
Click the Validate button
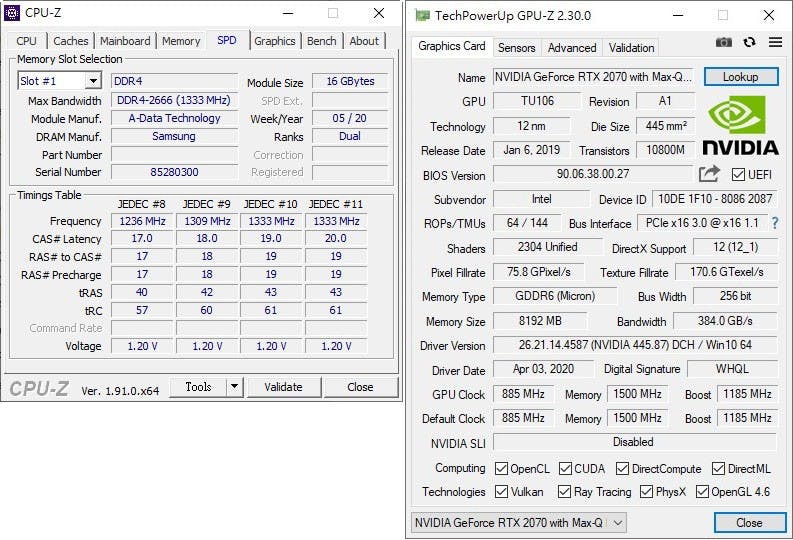click(283, 387)
